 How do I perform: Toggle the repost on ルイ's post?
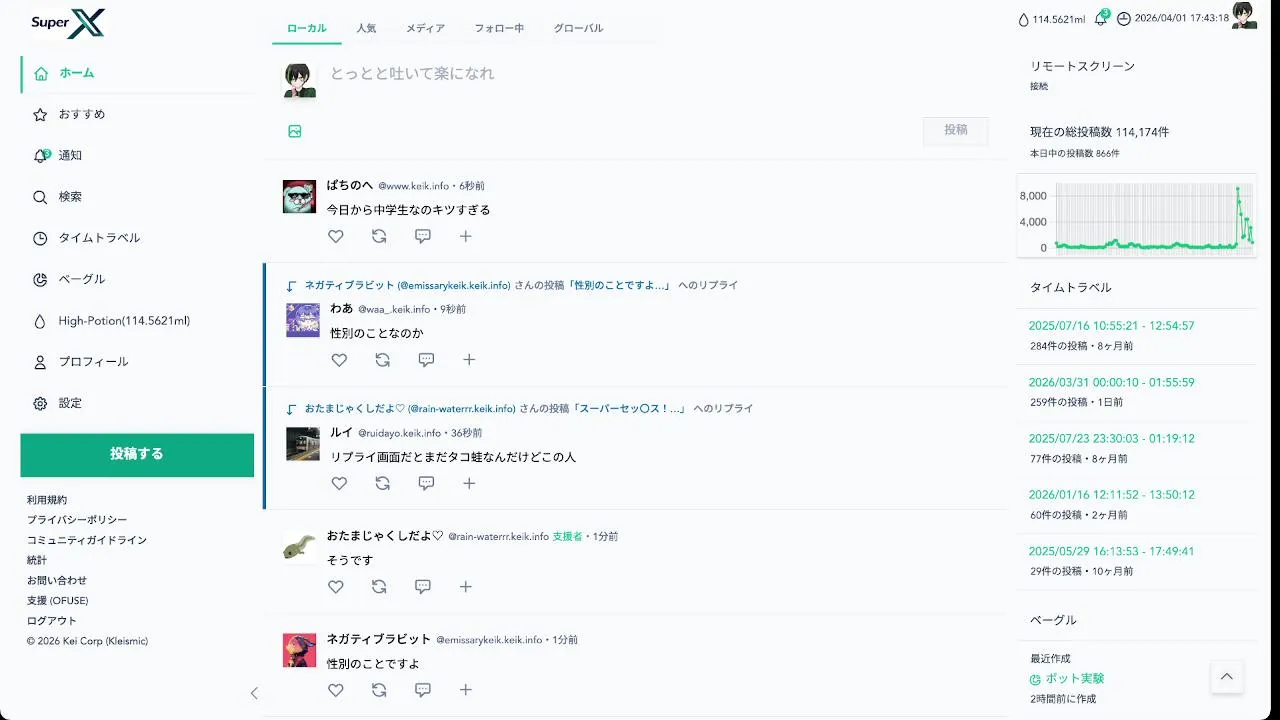[x=382, y=483]
